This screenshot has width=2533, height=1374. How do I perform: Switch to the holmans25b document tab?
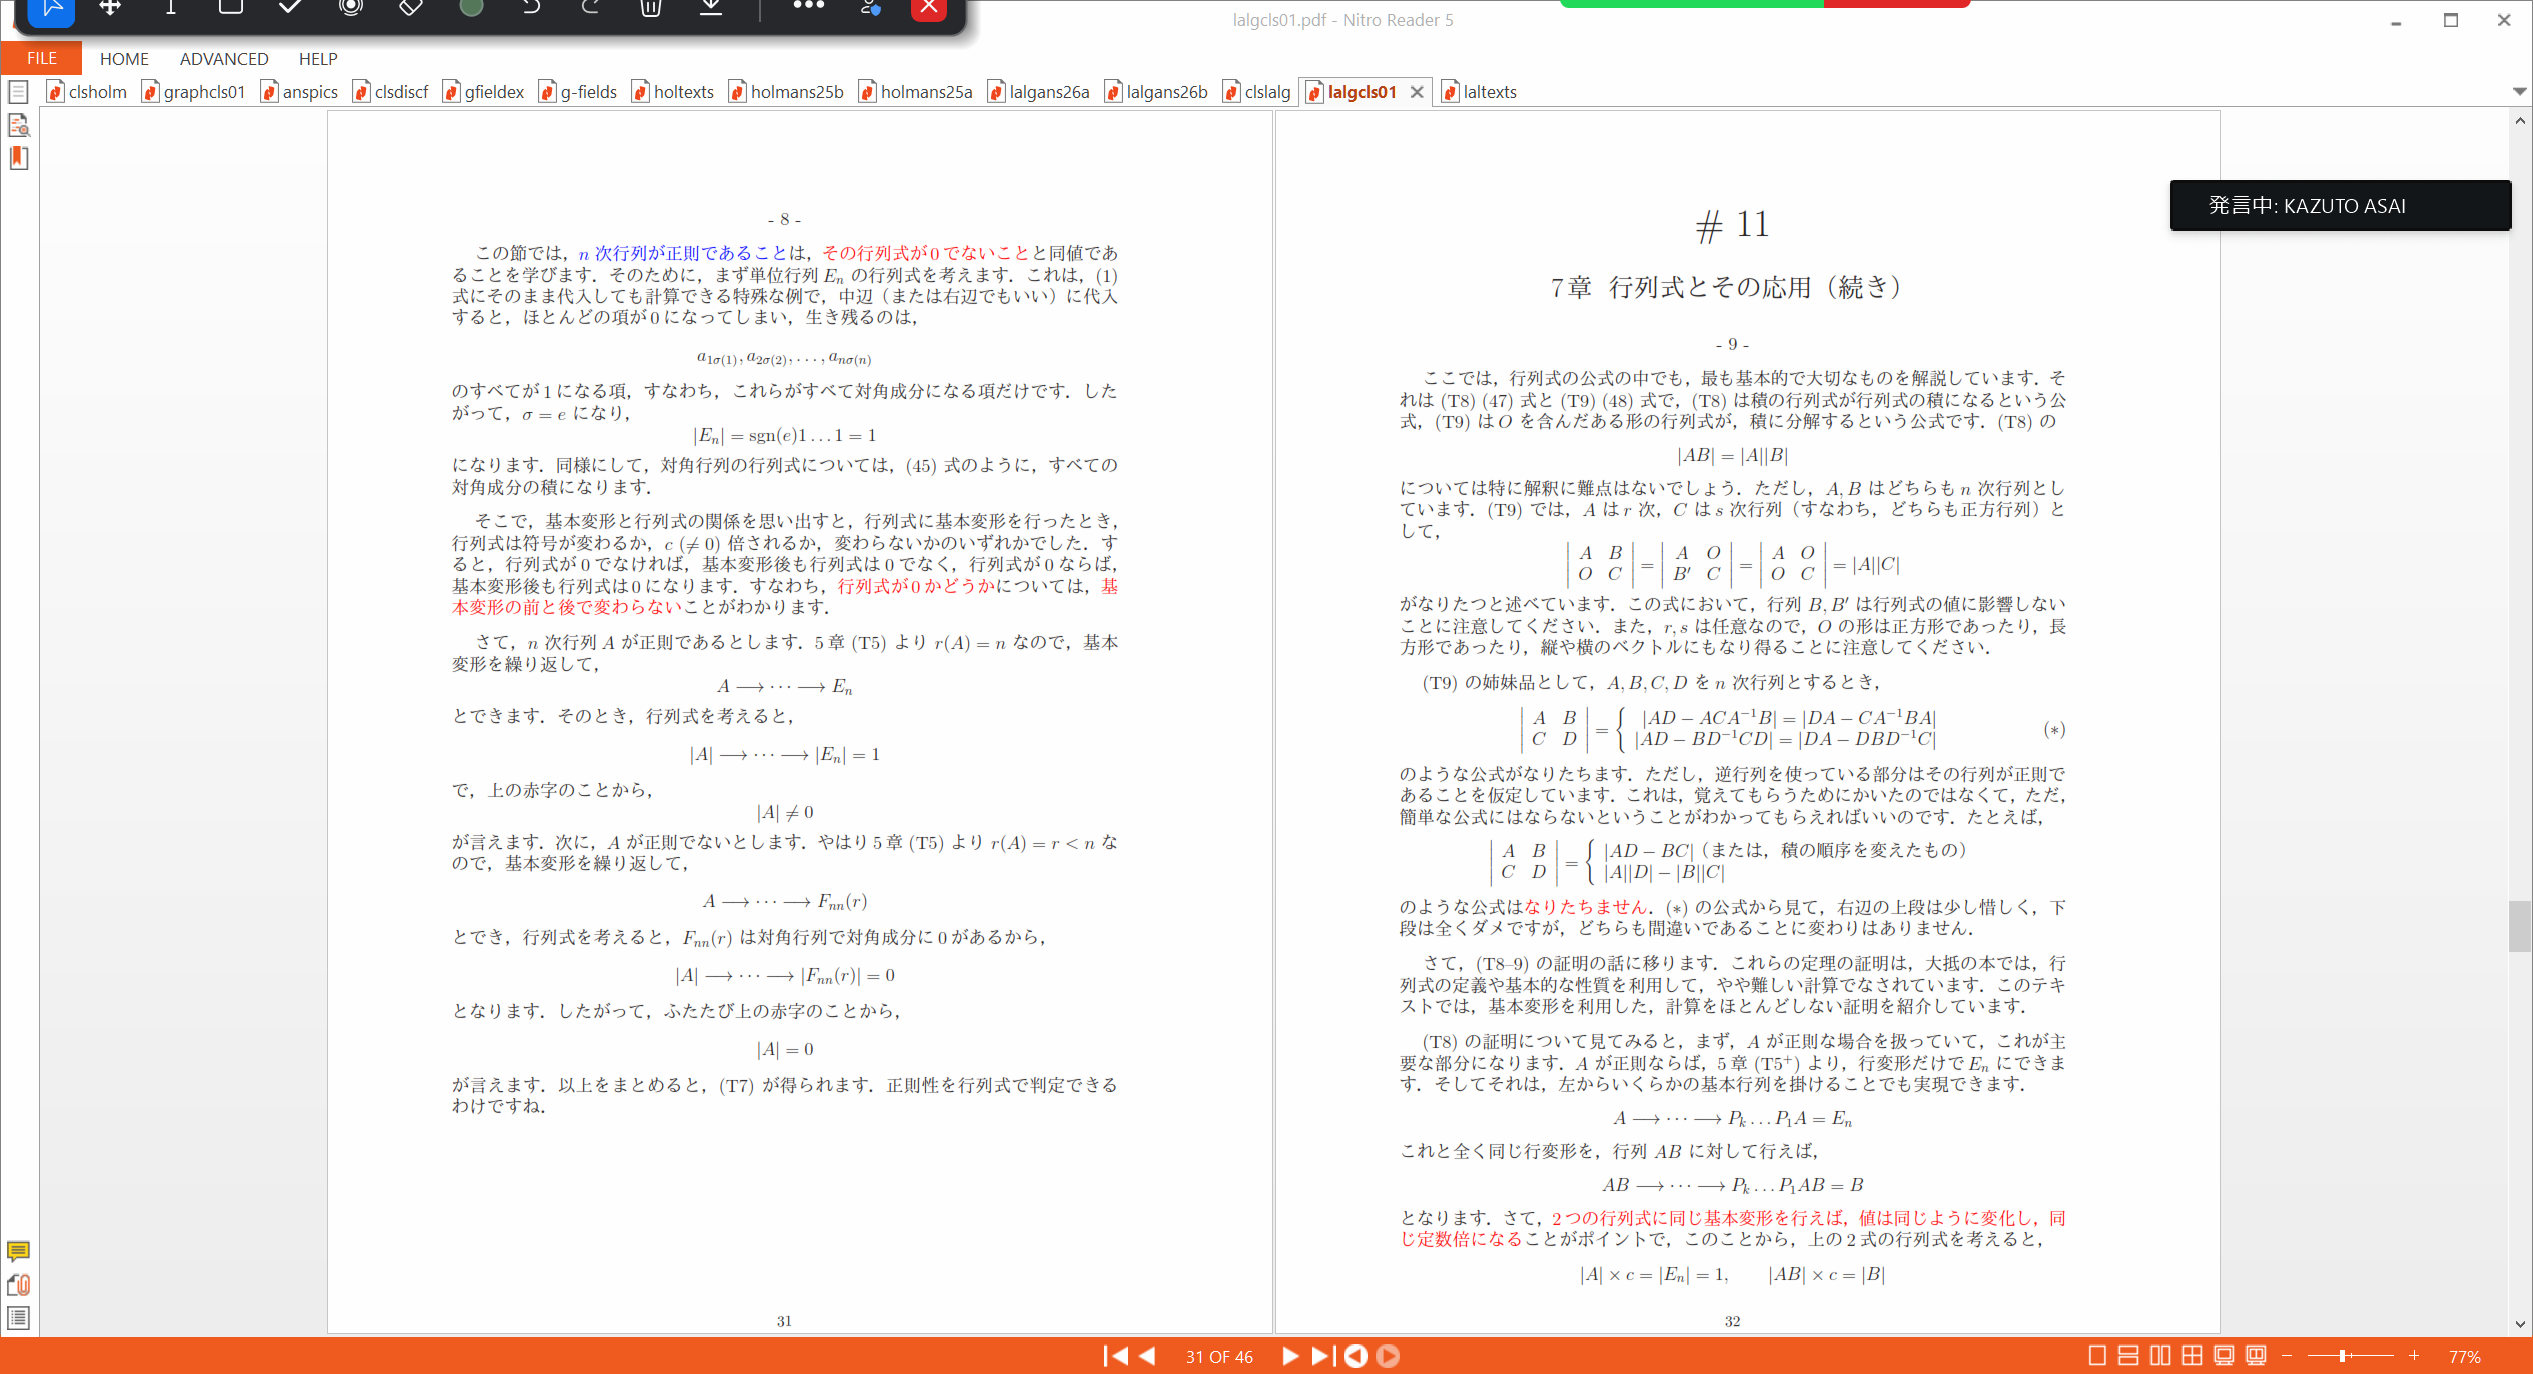pyautogui.click(x=787, y=92)
